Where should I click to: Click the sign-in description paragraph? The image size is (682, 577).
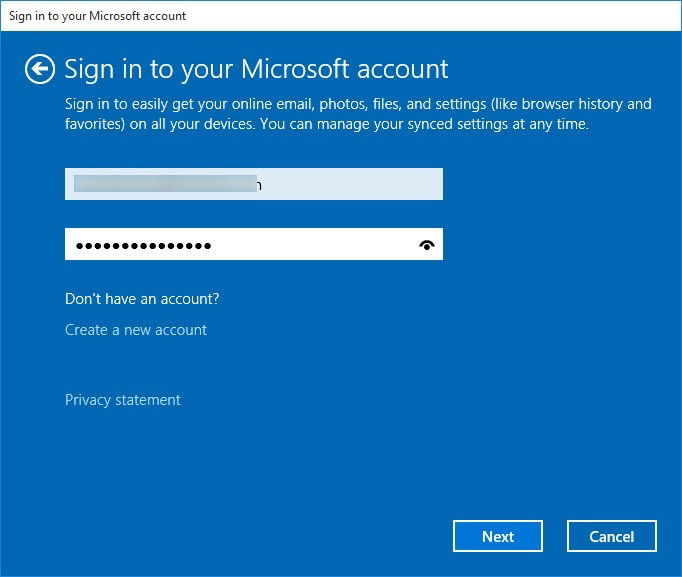pos(358,114)
